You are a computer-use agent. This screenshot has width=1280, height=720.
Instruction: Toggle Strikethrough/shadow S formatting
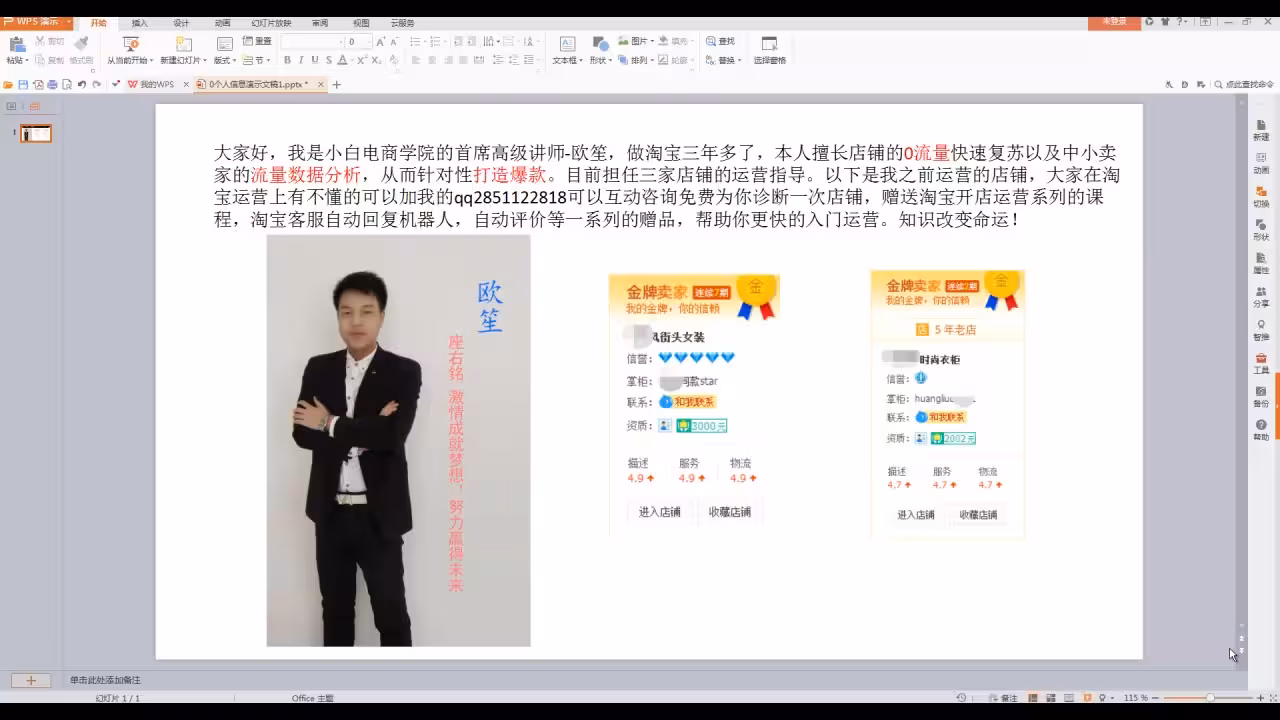[328, 60]
